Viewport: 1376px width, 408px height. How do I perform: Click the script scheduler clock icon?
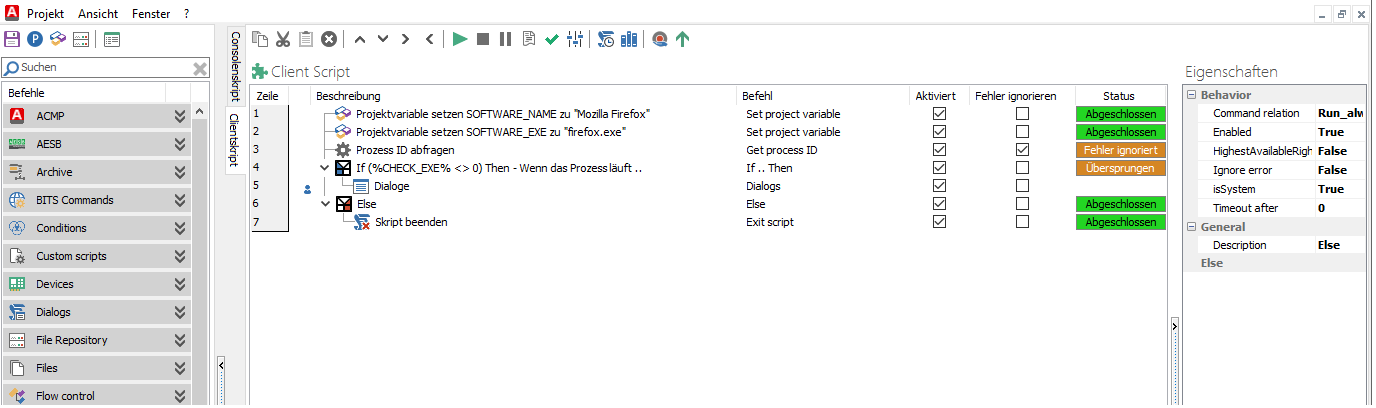[606, 39]
